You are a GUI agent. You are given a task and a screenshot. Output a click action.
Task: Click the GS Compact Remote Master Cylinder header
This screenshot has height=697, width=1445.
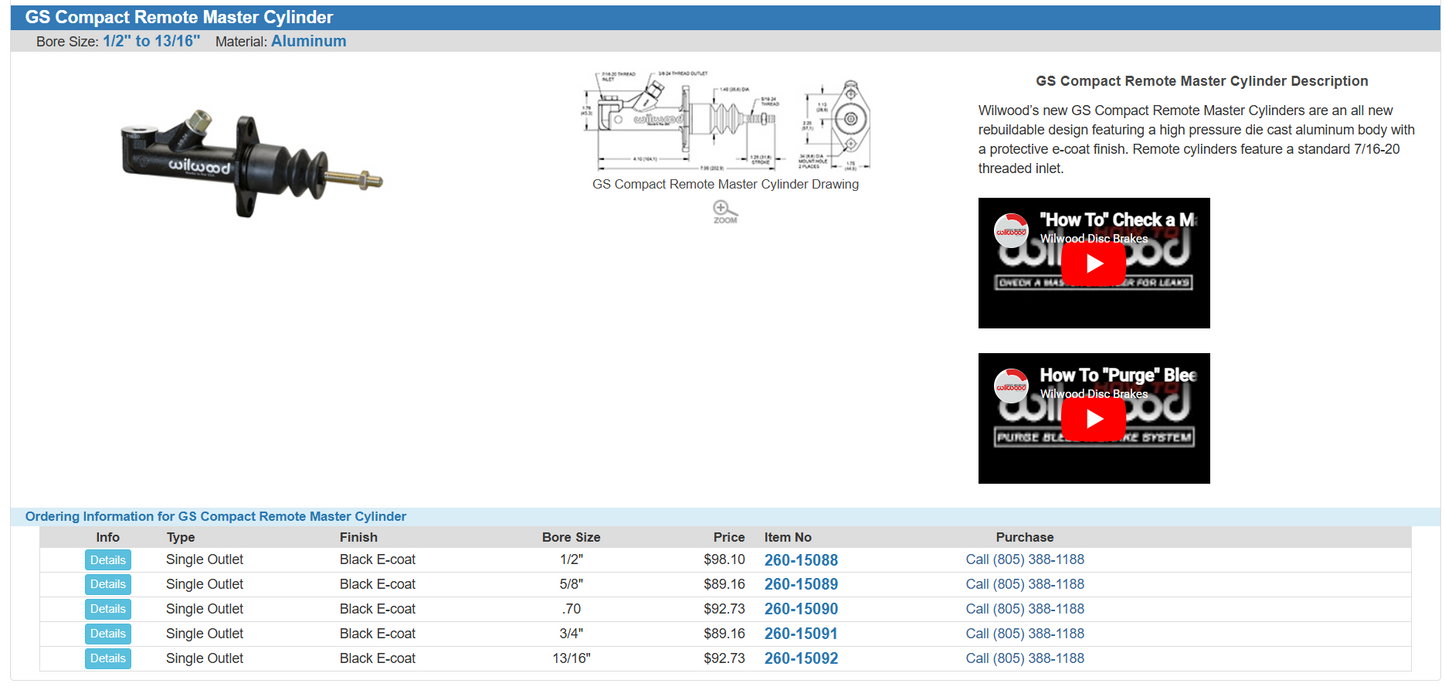coord(179,17)
